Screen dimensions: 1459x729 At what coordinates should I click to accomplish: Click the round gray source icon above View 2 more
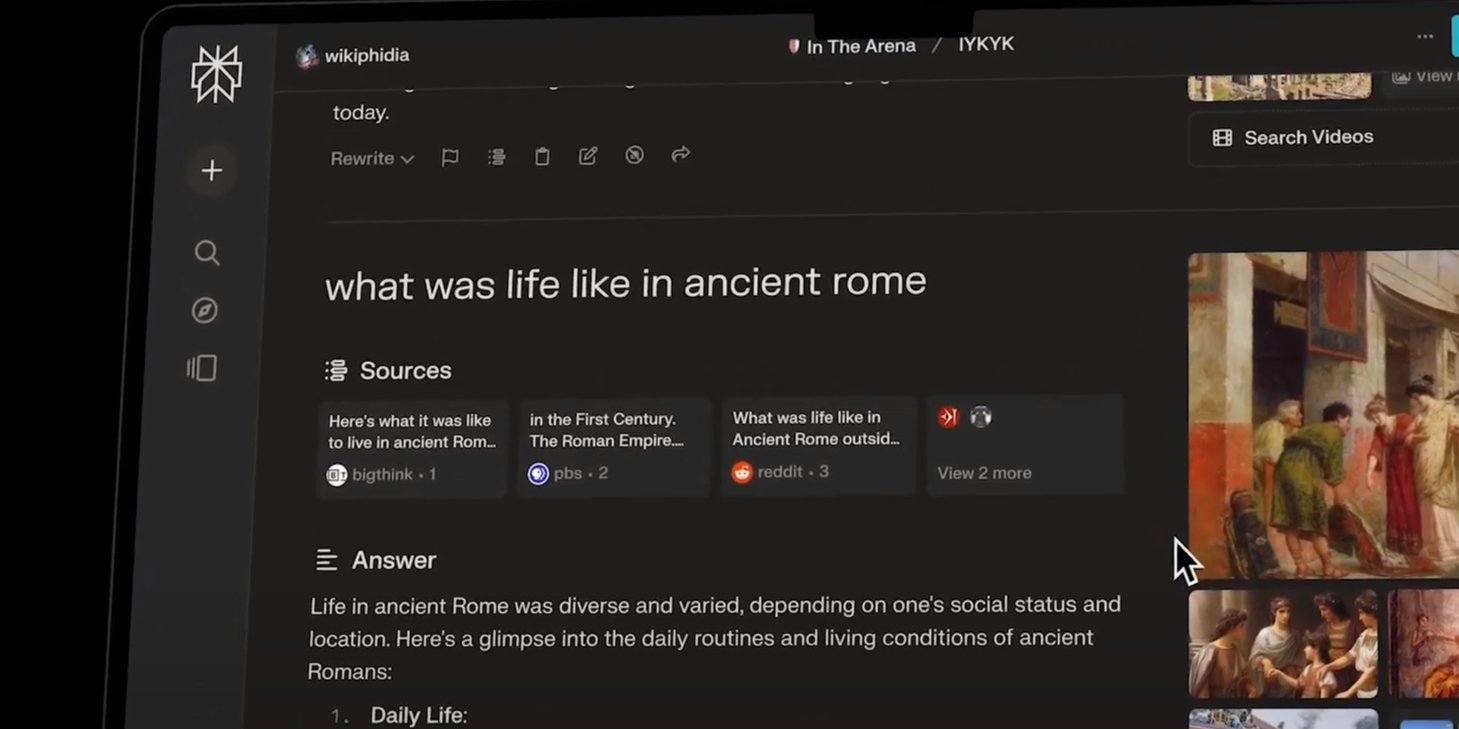(981, 417)
